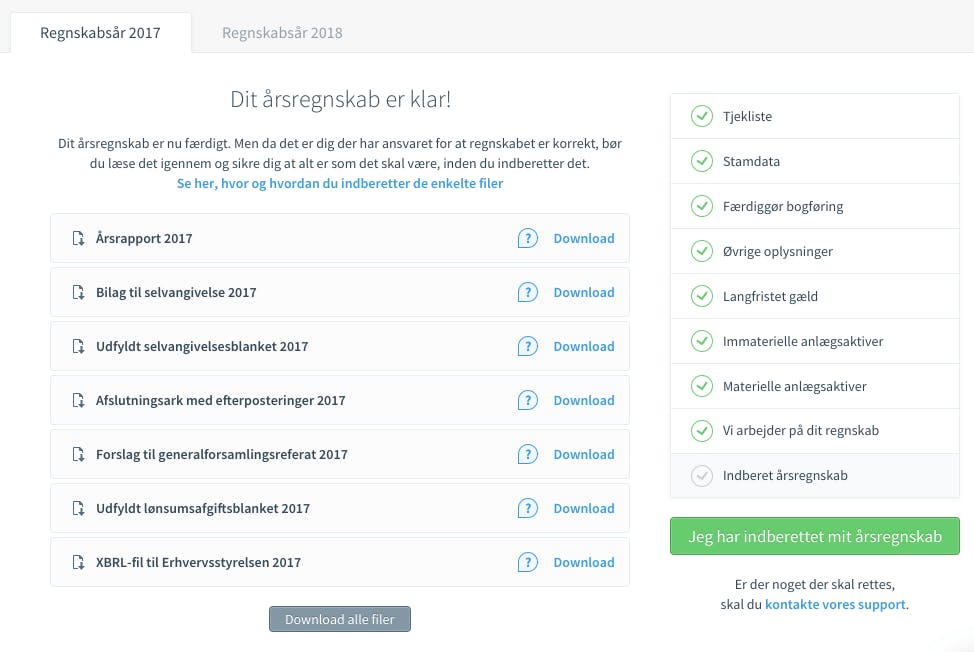
Task: Download Afslutningsark med efterposteringer 2017
Action: (x=584, y=401)
